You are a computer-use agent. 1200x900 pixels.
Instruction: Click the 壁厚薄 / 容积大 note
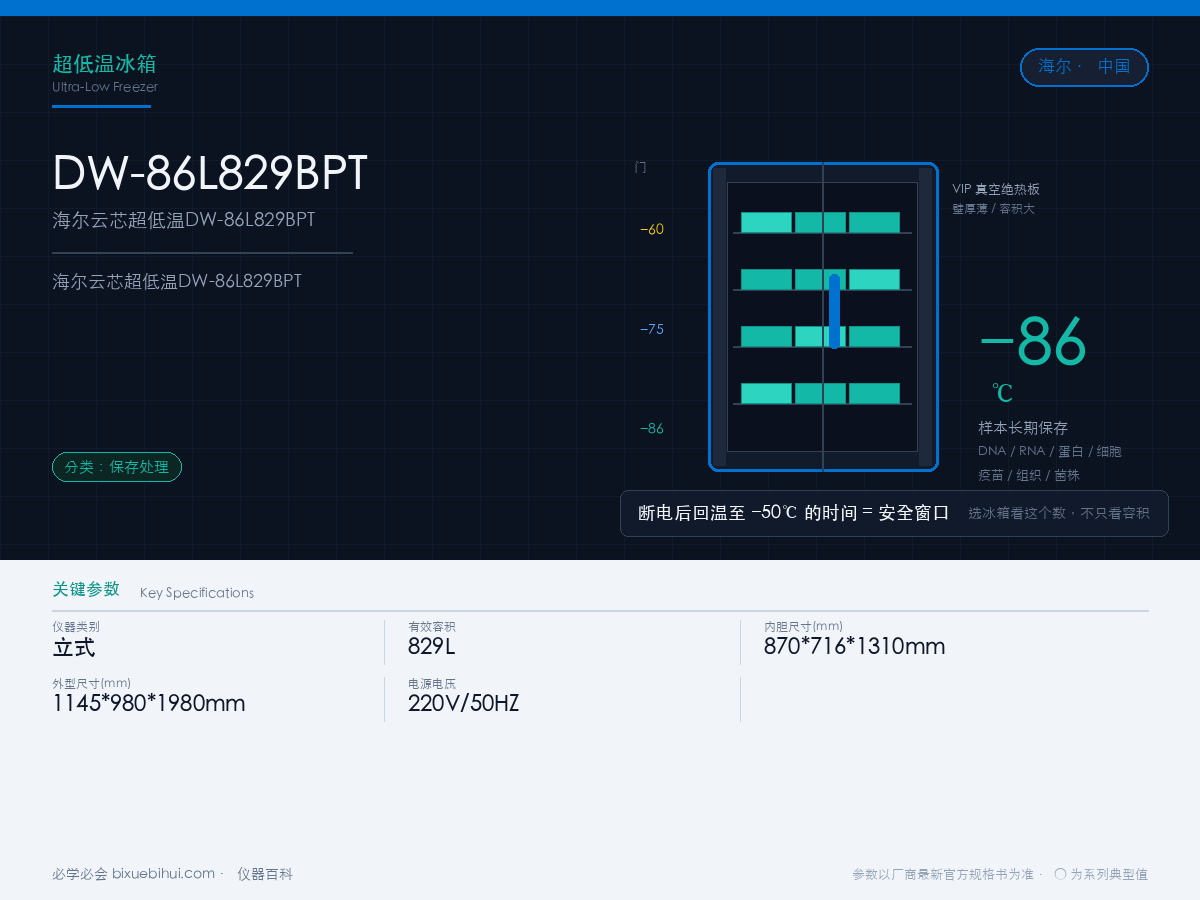click(x=993, y=209)
